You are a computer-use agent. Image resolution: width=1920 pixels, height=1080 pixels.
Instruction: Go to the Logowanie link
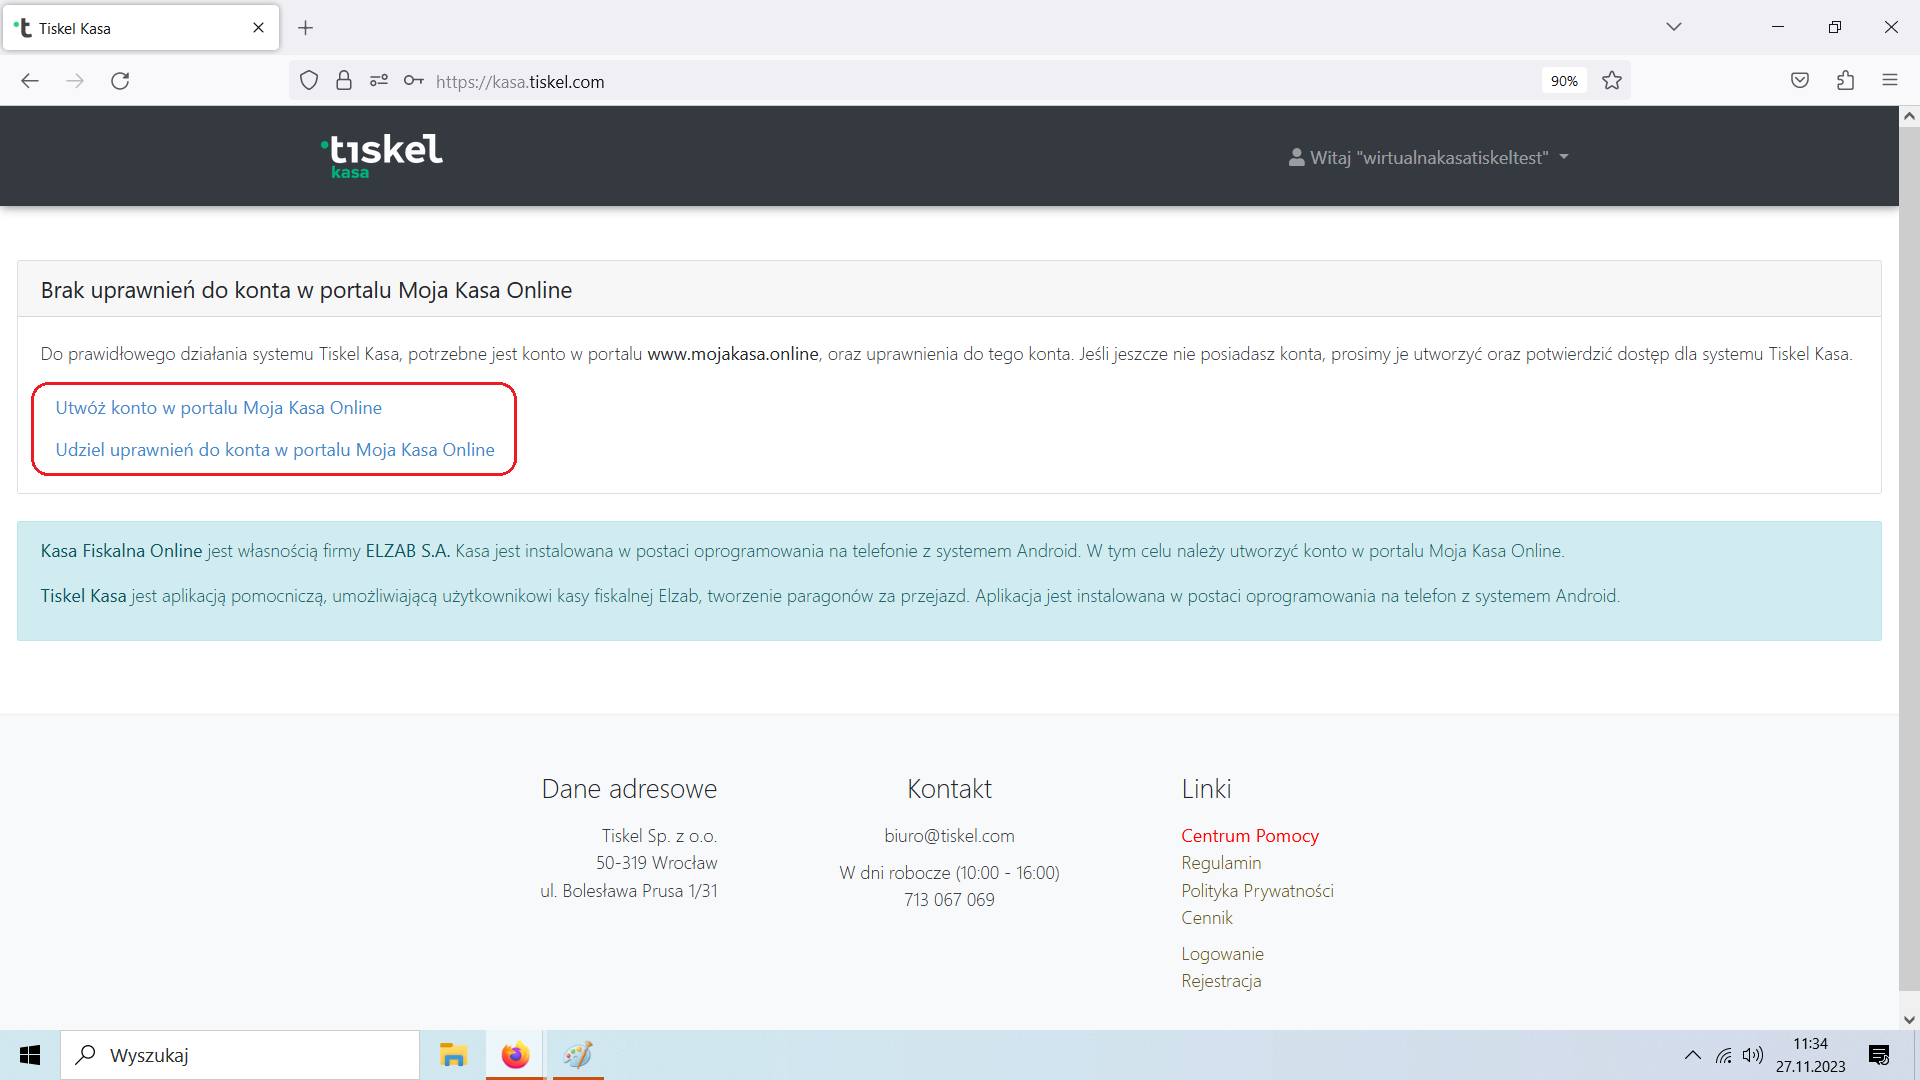(x=1222, y=954)
